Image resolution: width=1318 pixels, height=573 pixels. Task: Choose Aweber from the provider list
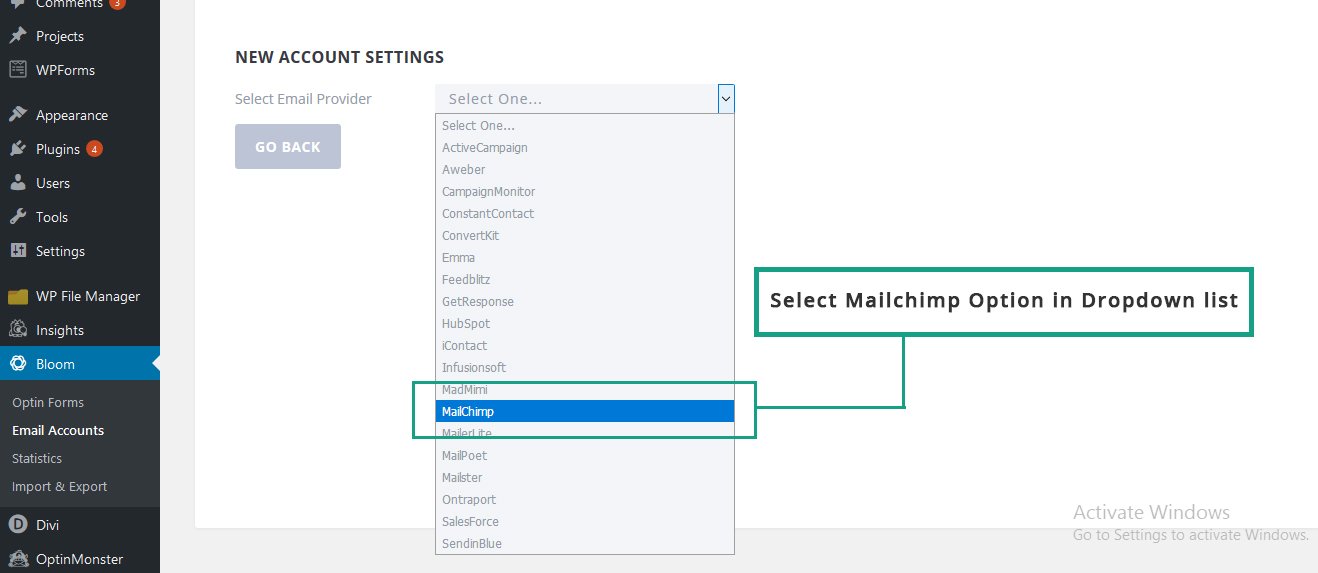[x=585, y=169]
